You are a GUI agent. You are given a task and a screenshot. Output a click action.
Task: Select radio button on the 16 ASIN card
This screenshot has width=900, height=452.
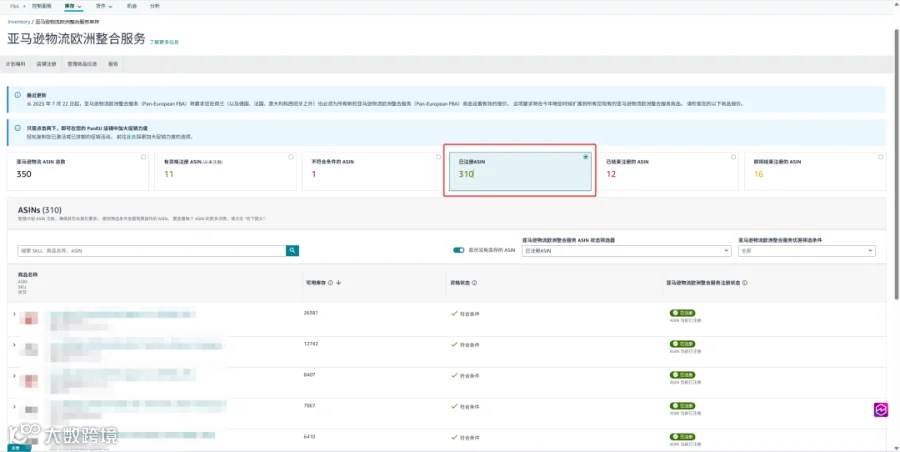click(880, 157)
